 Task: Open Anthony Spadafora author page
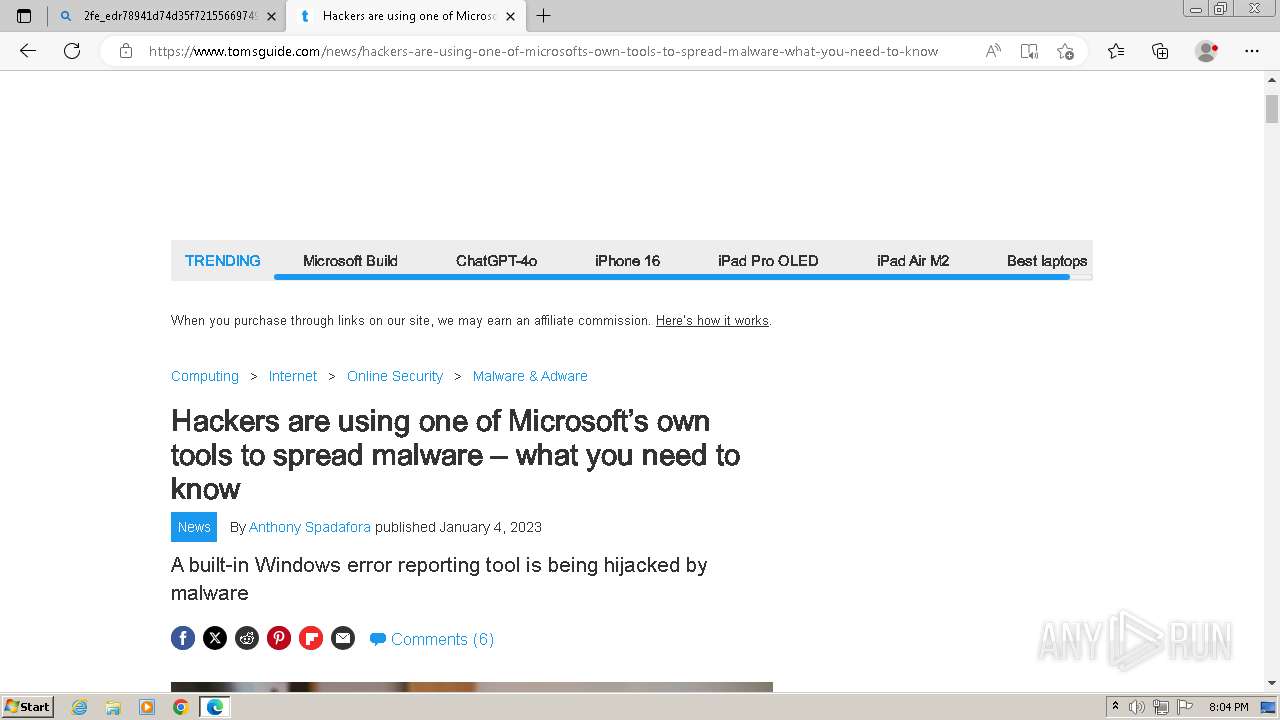[x=310, y=527]
